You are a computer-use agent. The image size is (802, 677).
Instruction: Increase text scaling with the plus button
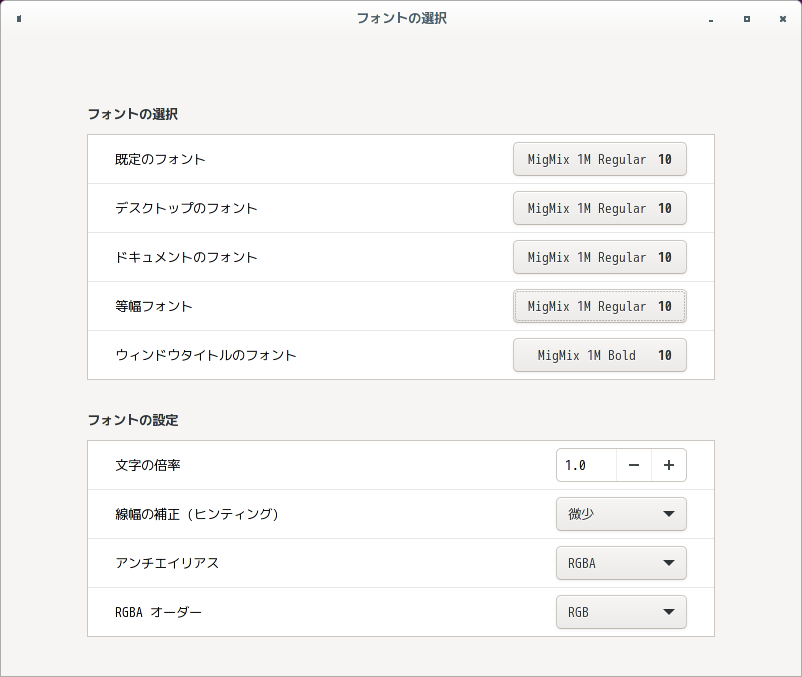coord(669,465)
